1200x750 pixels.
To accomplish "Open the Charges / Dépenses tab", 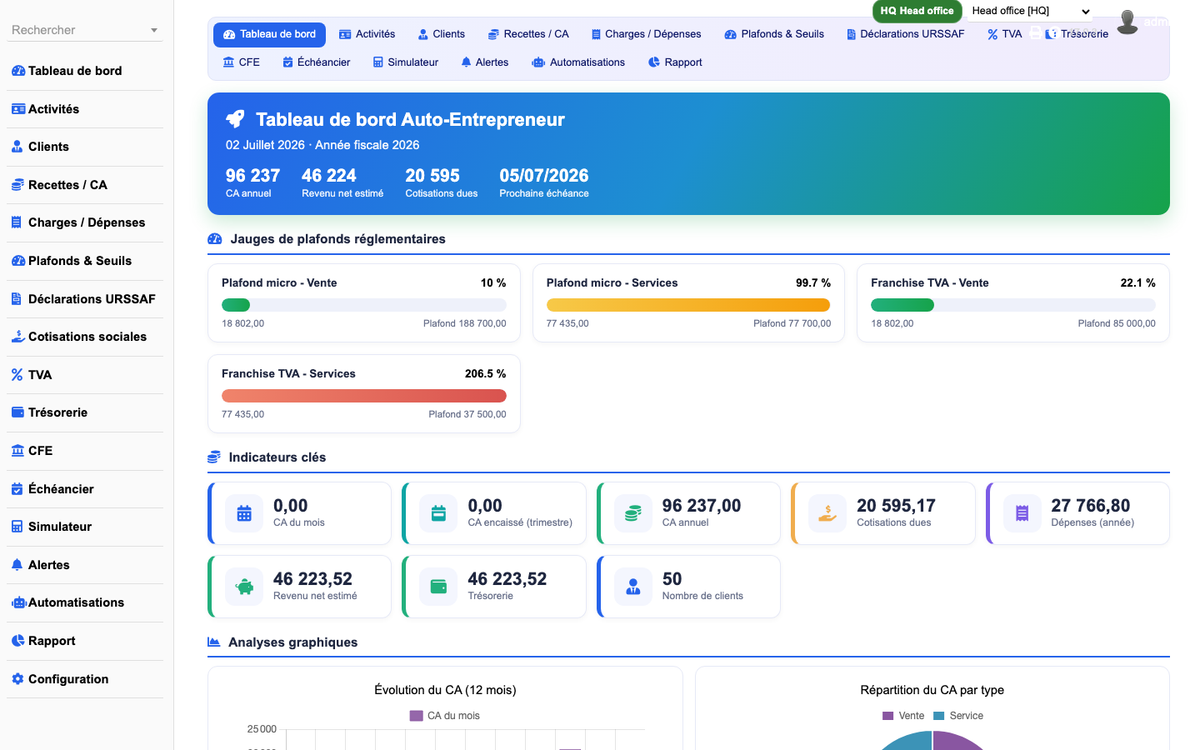I will click(646, 34).
